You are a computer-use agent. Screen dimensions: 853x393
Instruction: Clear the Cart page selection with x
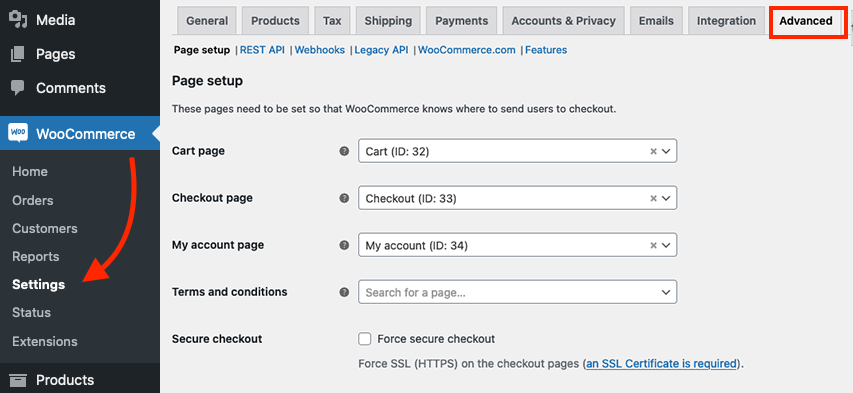(x=653, y=152)
